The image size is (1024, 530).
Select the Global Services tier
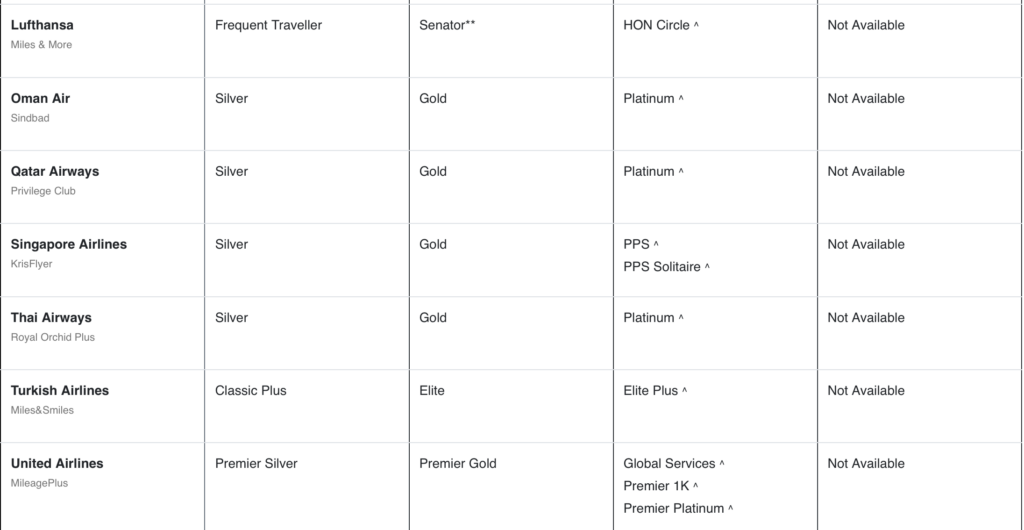pos(669,463)
